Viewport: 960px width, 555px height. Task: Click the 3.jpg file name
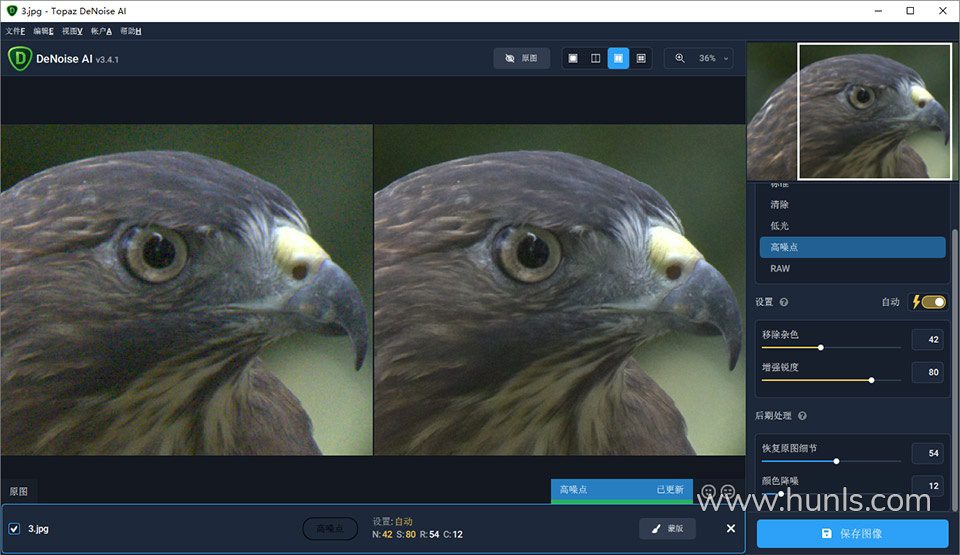(38, 529)
